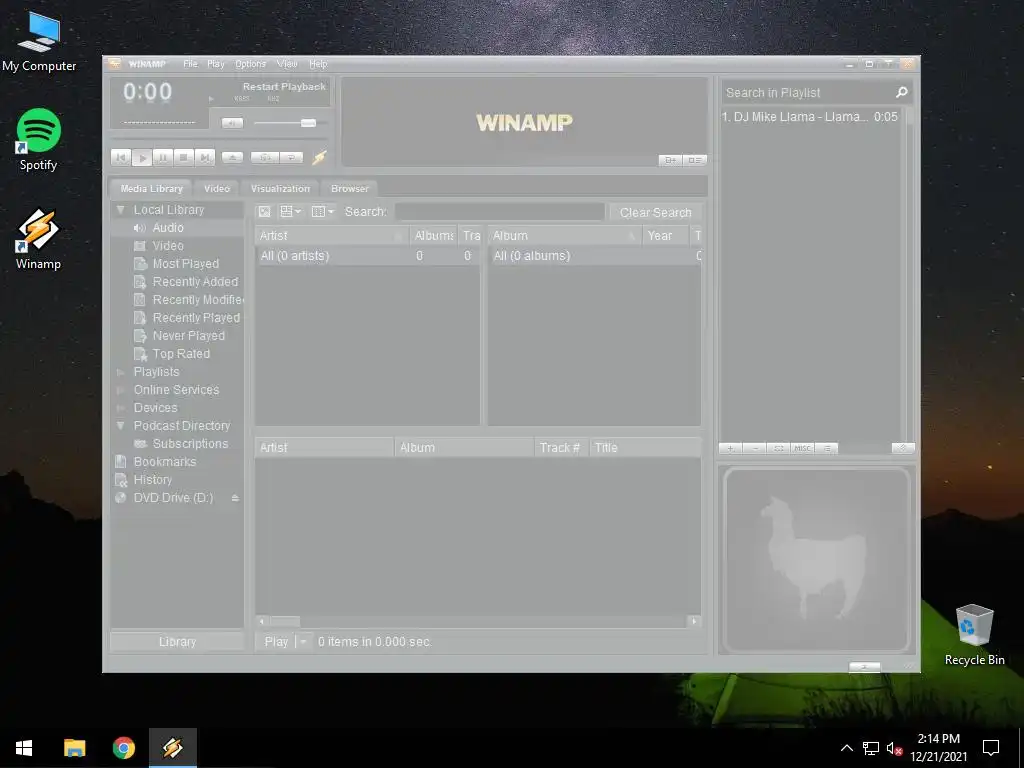The height and width of the screenshot is (768, 1024).
Task: Collapse the Local Library tree
Action: [x=120, y=210]
